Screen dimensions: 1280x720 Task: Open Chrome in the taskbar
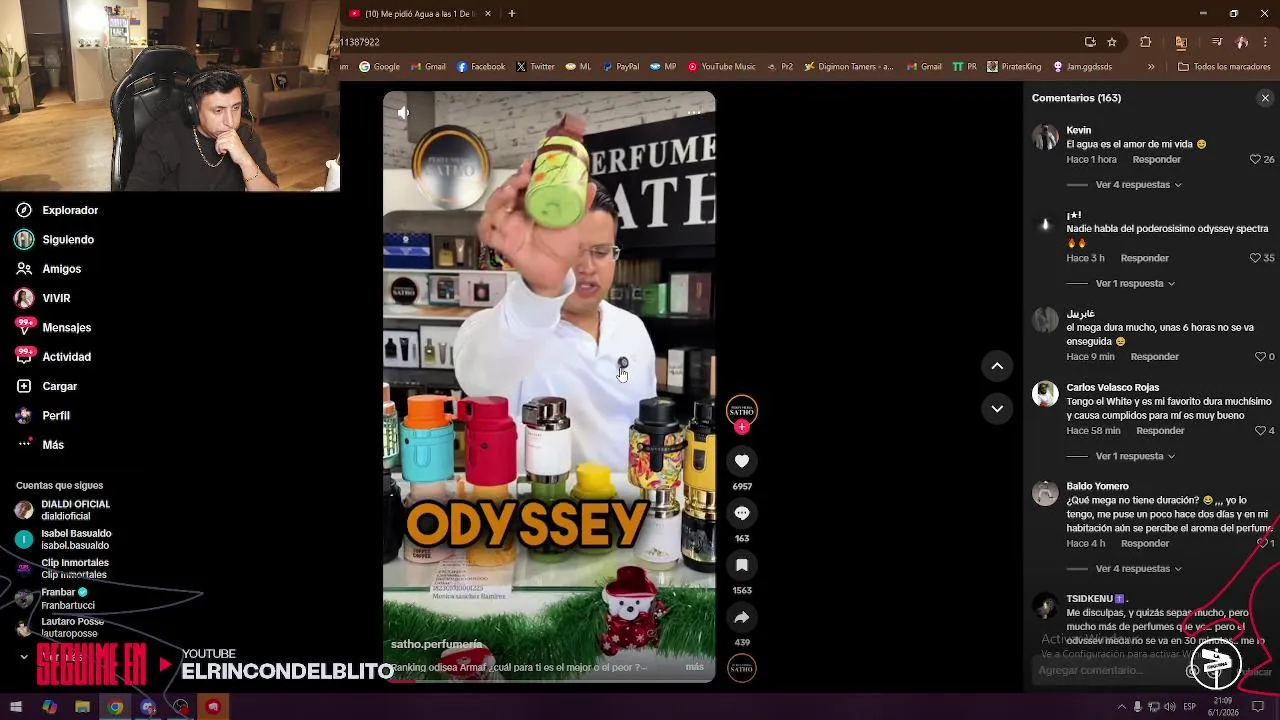(115, 707)
